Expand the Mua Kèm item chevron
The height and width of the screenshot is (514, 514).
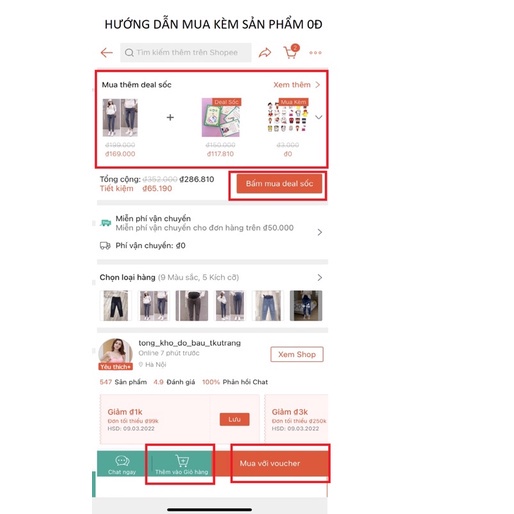(x=319, y=117)
